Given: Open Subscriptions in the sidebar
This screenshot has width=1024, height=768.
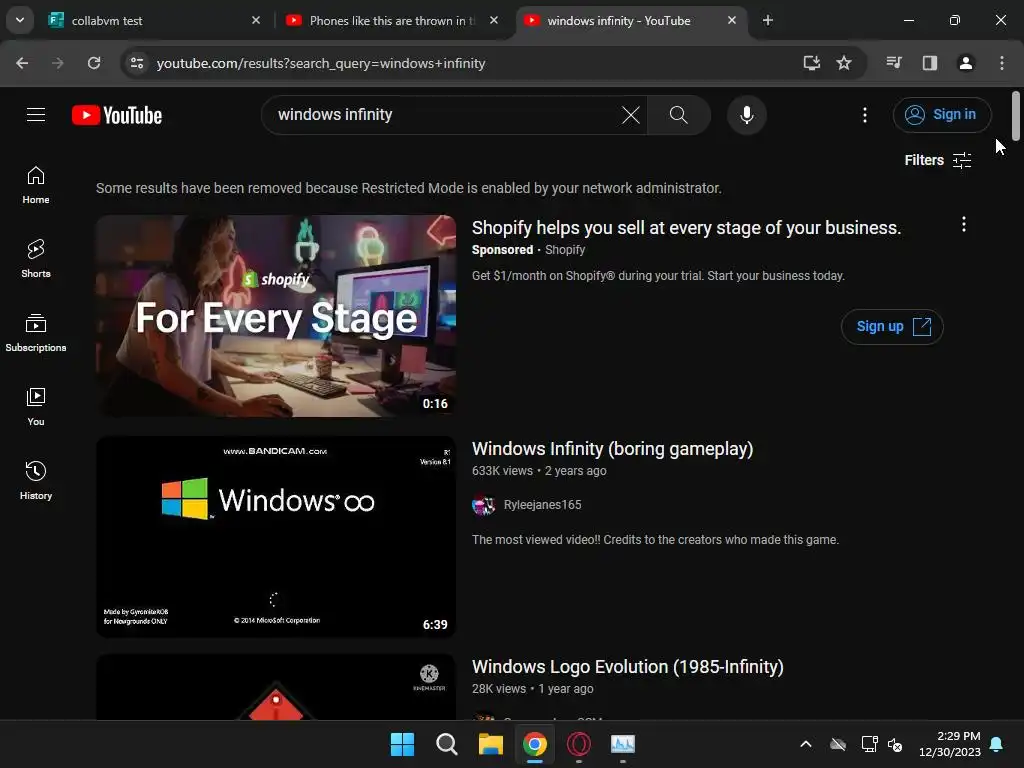Looking at the screenshot, I should (36, 332).
